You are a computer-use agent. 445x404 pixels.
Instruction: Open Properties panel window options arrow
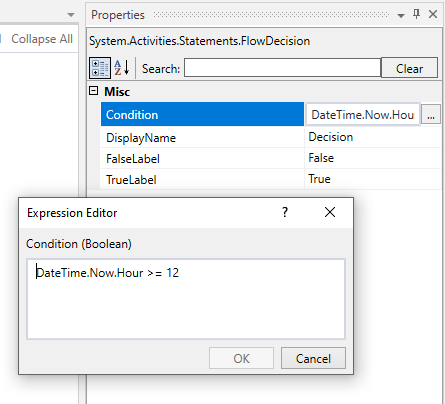[x=401, y=15]
